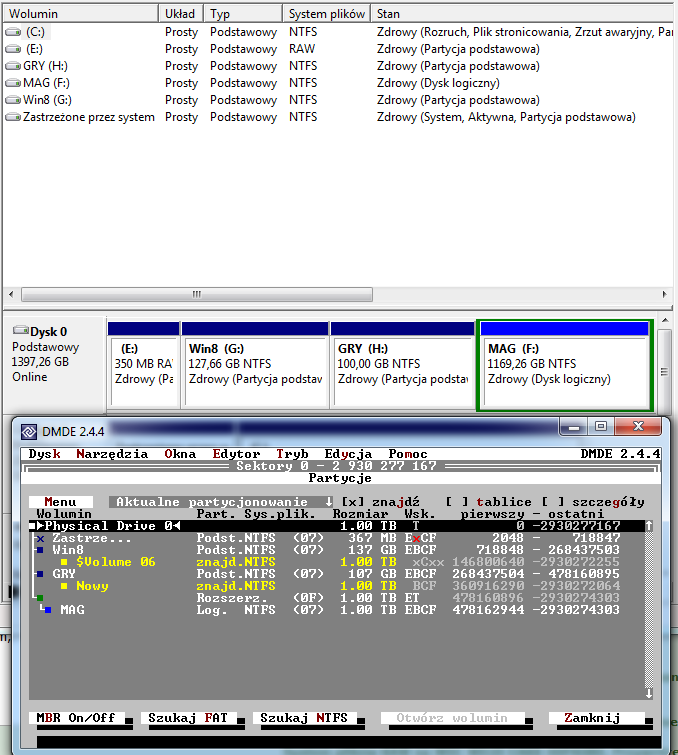Click 'Zdrowy (System, Aktywna, Partycja podstawowa)' status
Image resolution: width=678 pixels, height=755 pixels.
[x=506, y=117]
